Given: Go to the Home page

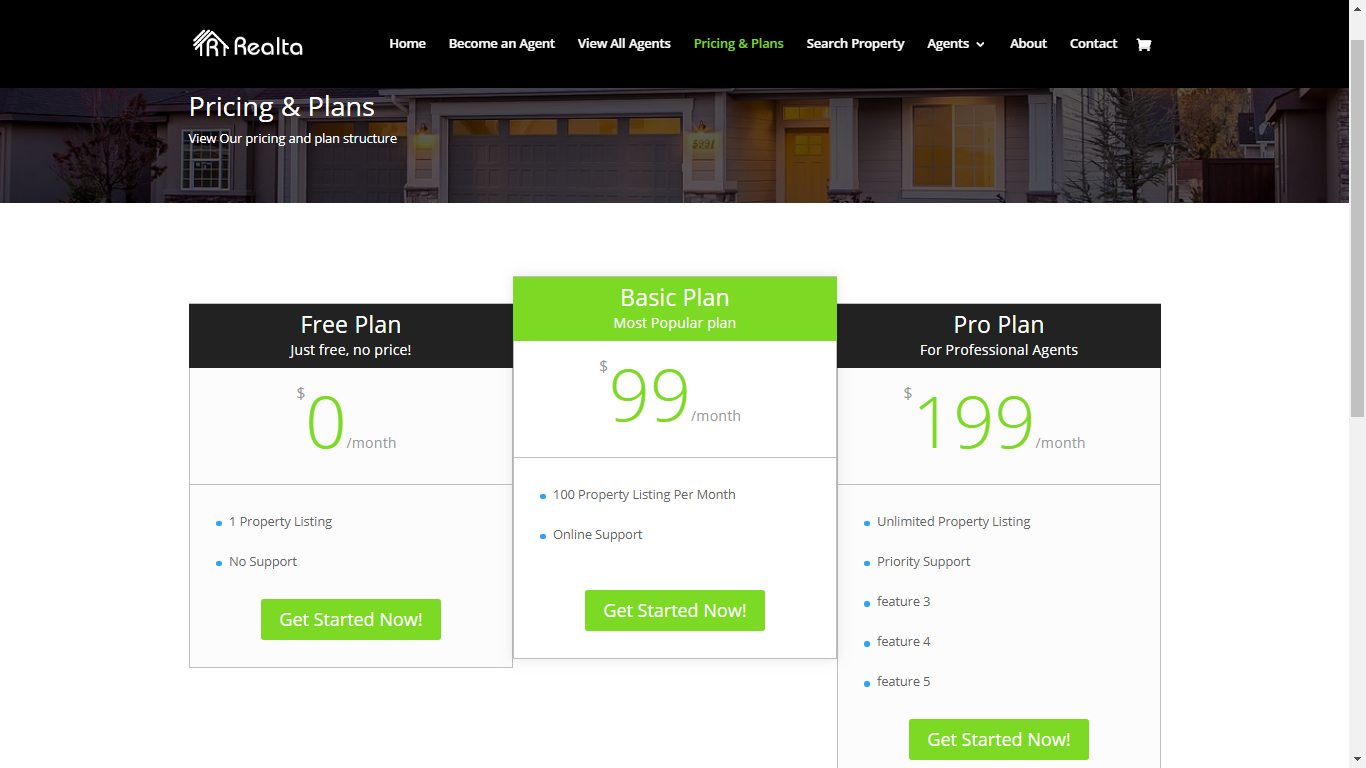Looking at the screenshot, I should 407,44.
